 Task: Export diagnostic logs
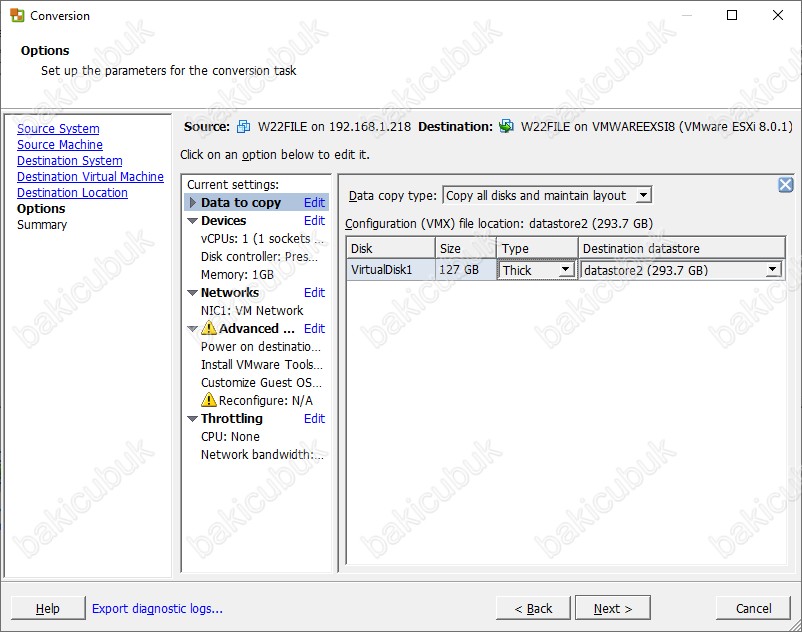coord(157,608)
